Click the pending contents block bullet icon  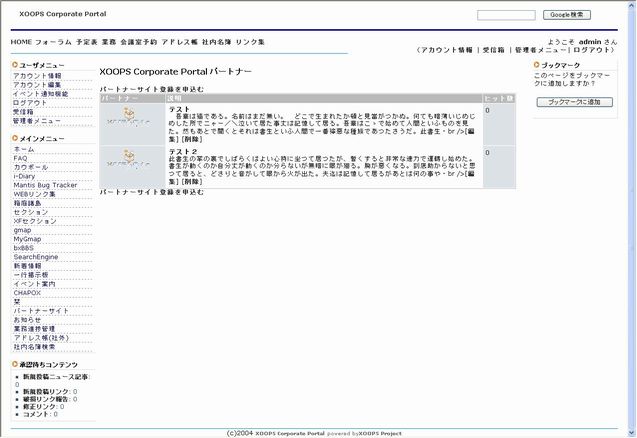click(15, 365)
